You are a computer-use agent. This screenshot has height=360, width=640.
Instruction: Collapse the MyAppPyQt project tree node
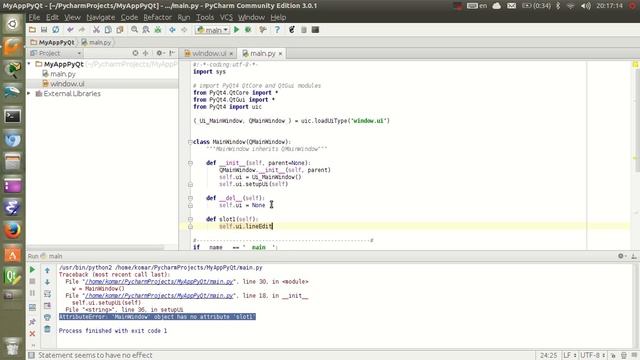point(29,64)
